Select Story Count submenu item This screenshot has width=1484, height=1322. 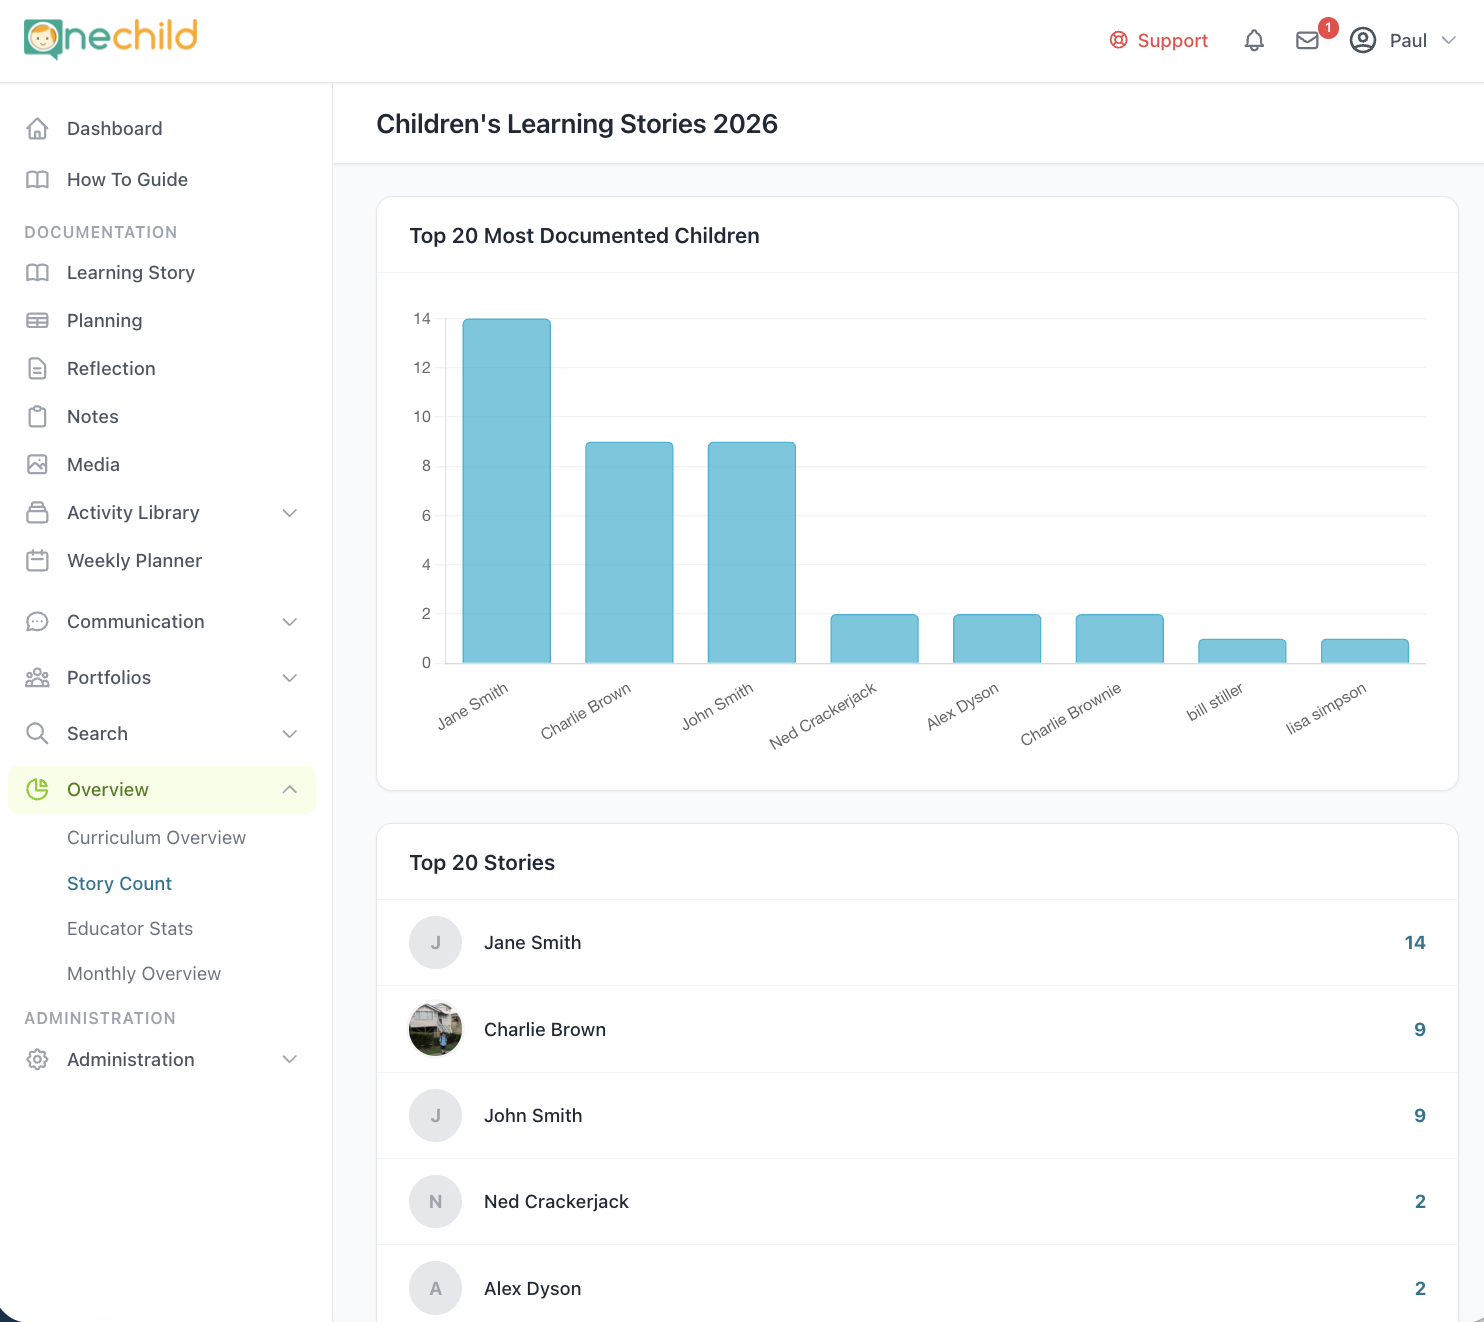tap(119, 884)
